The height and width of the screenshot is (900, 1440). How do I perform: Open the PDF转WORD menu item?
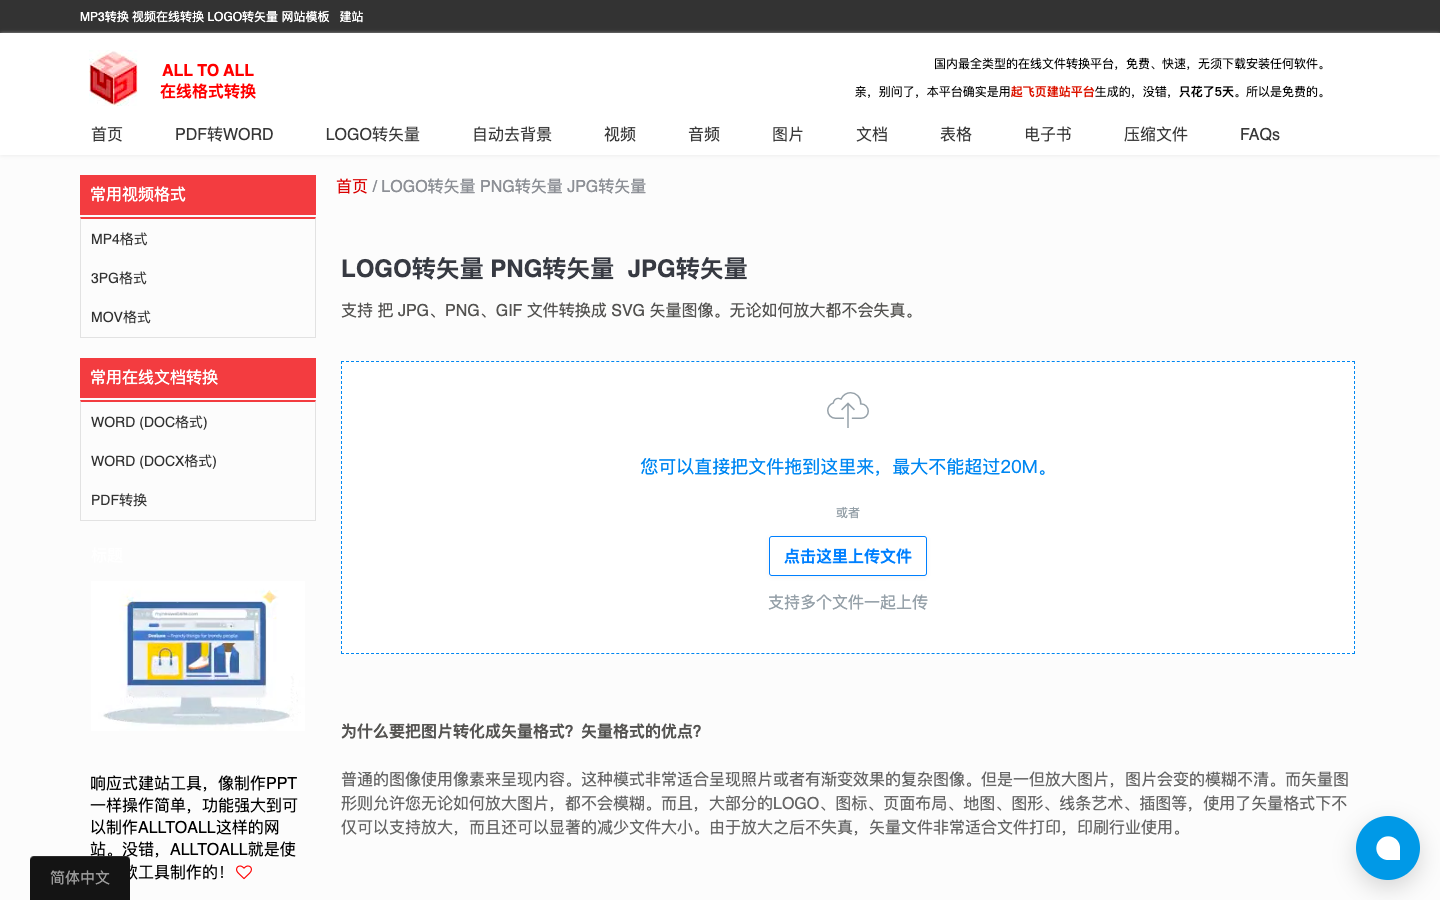(224, 134)
